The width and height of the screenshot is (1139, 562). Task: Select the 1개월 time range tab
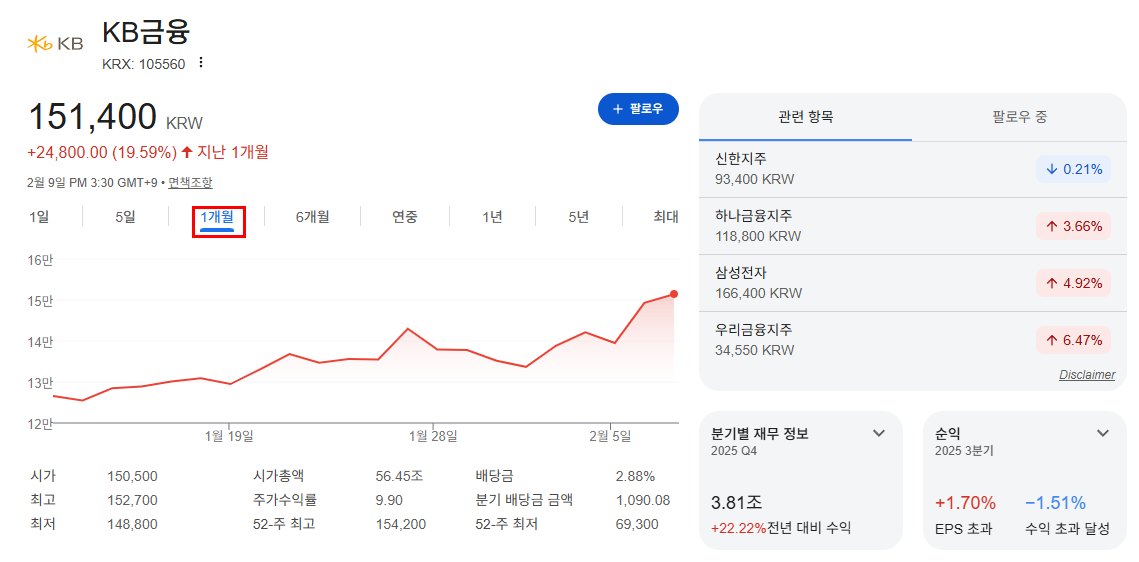[x=217, y=216]
